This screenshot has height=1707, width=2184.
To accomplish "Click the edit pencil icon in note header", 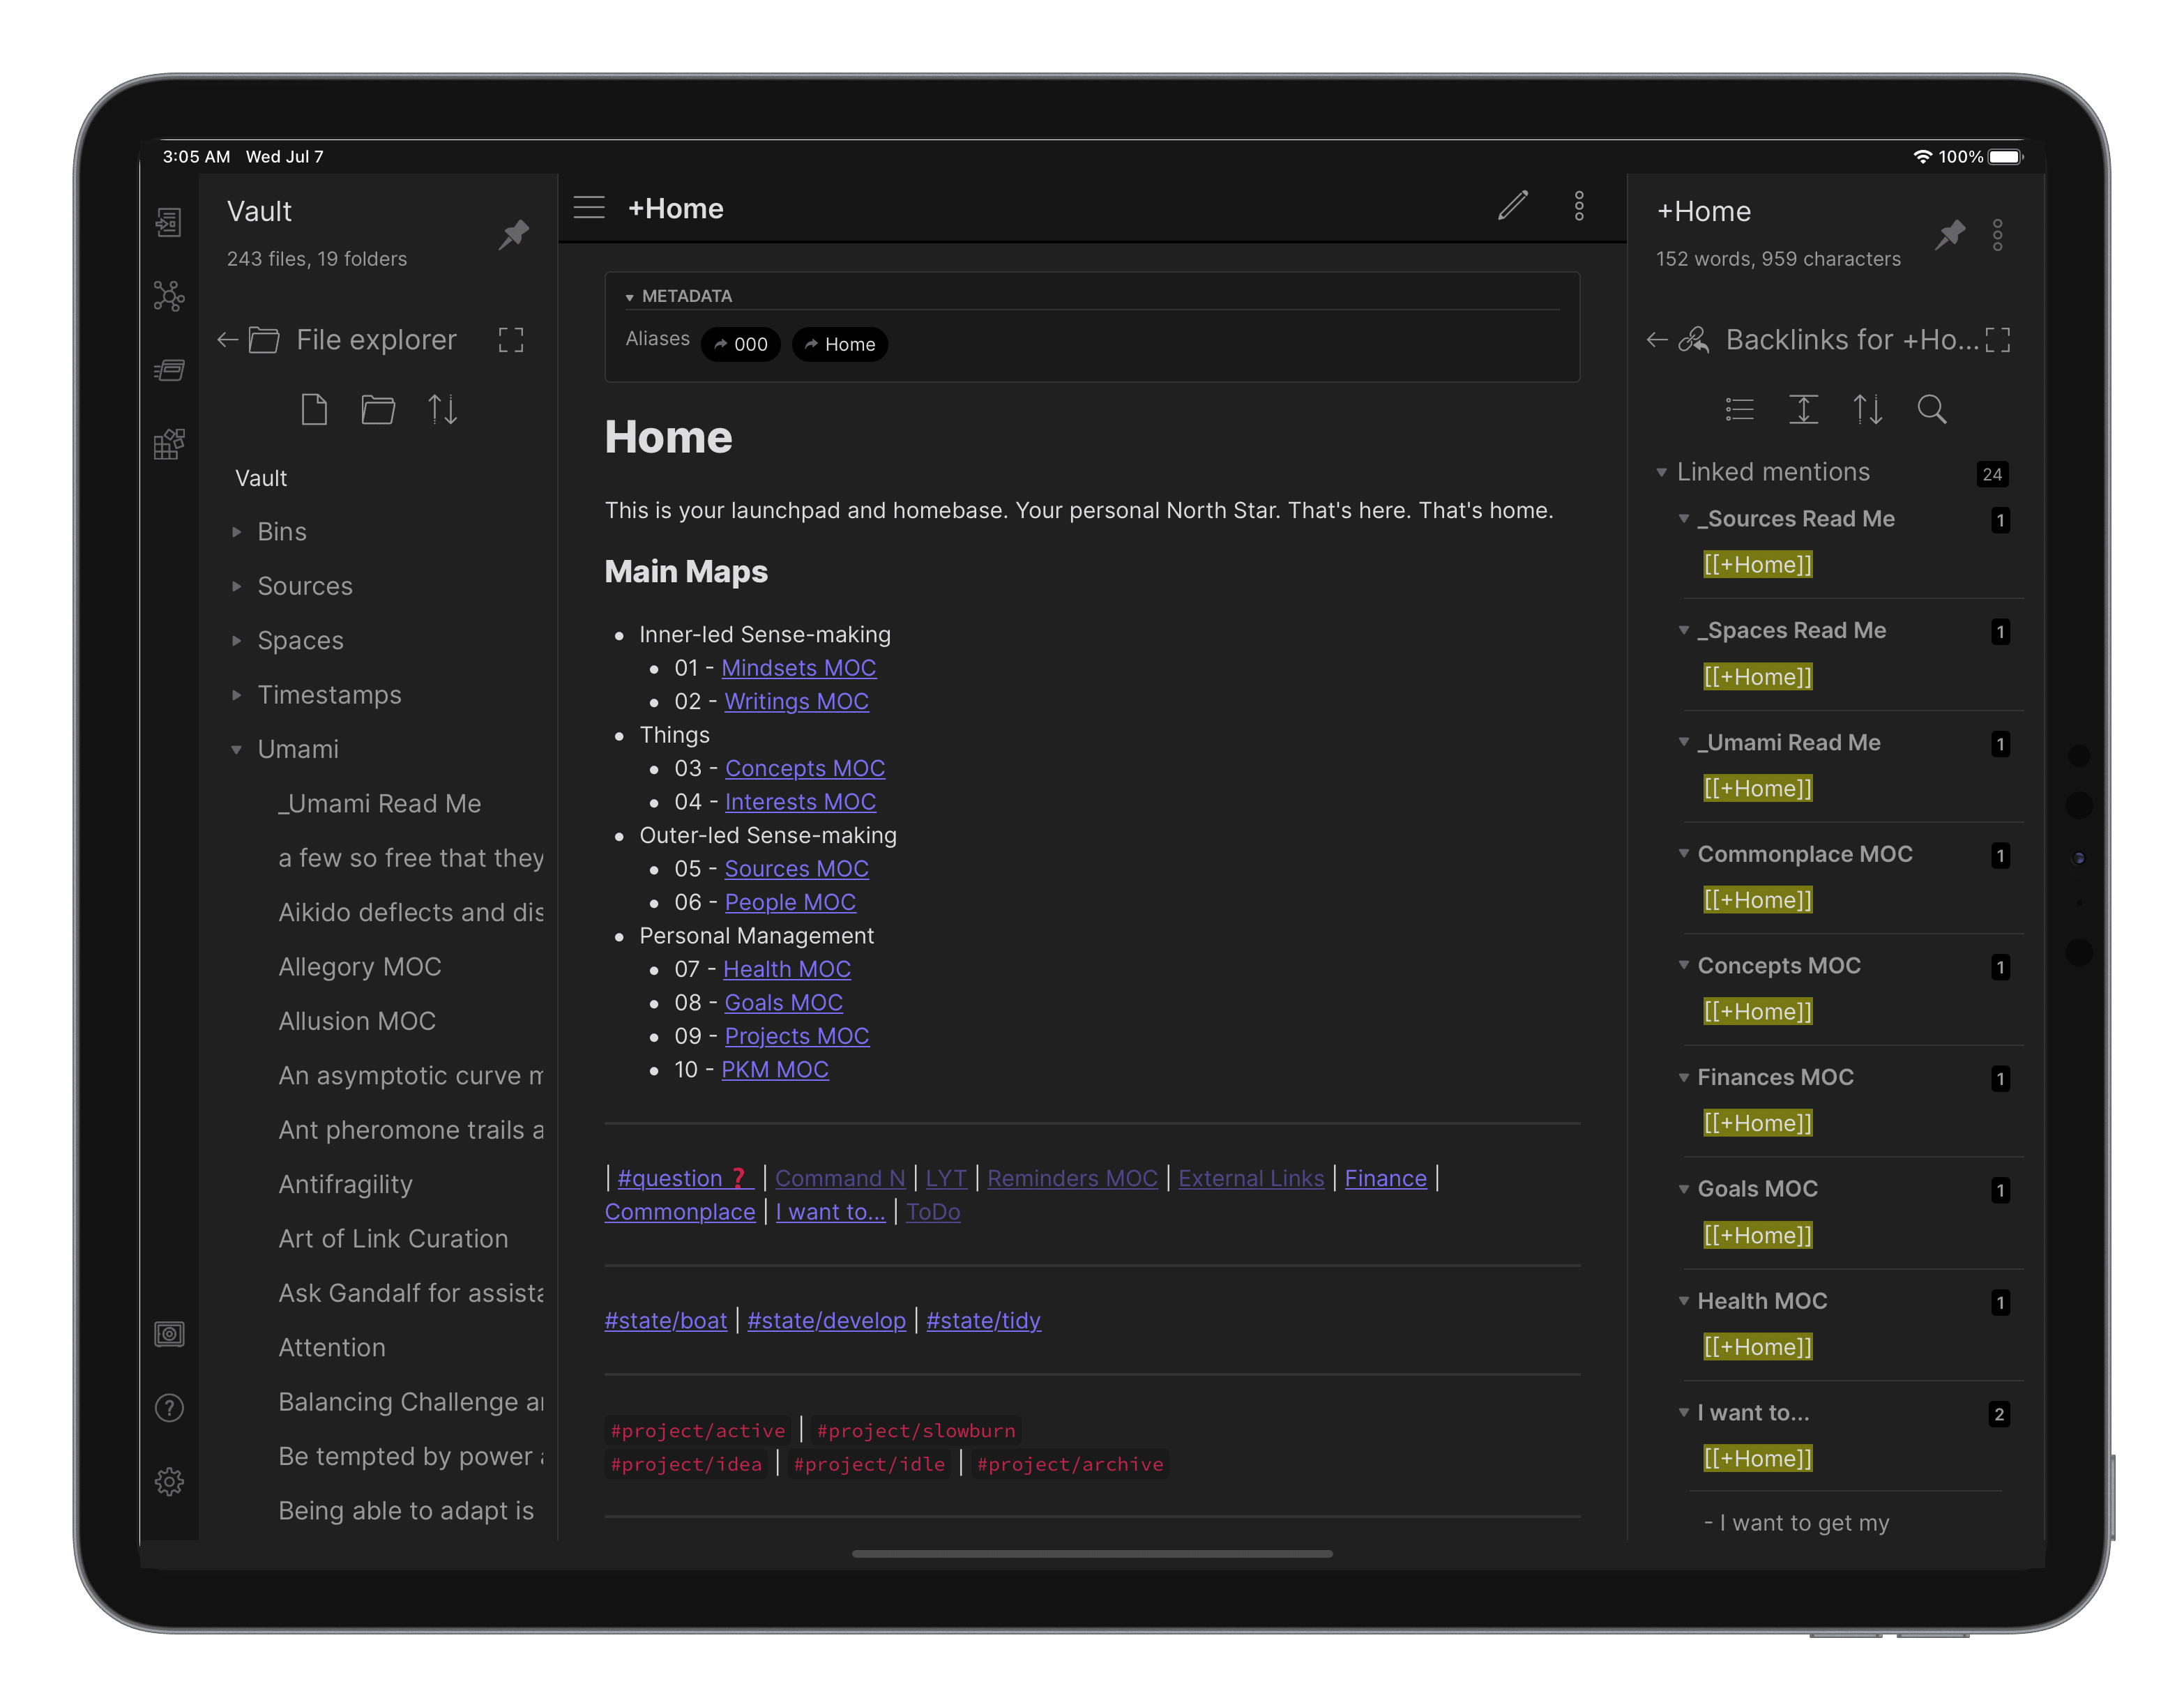I will pos(1513,206).
